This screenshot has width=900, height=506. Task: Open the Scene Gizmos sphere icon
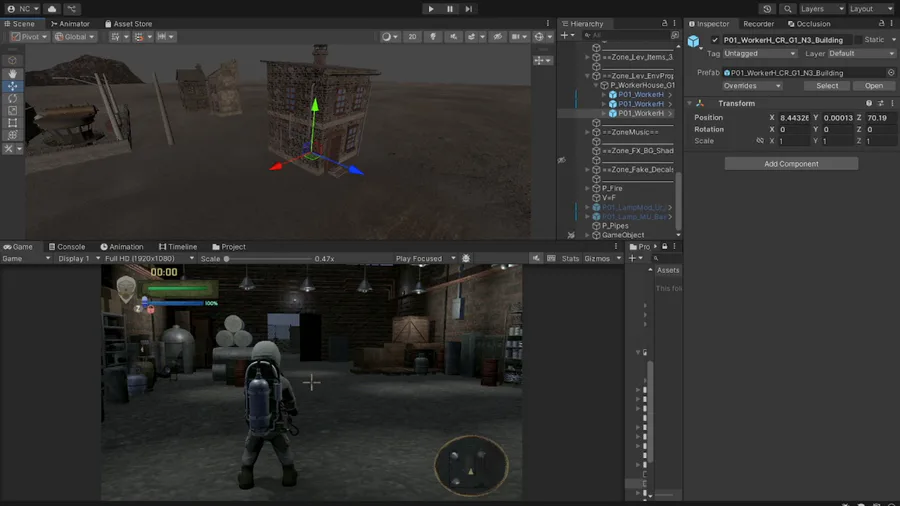(x=538, y=36)
